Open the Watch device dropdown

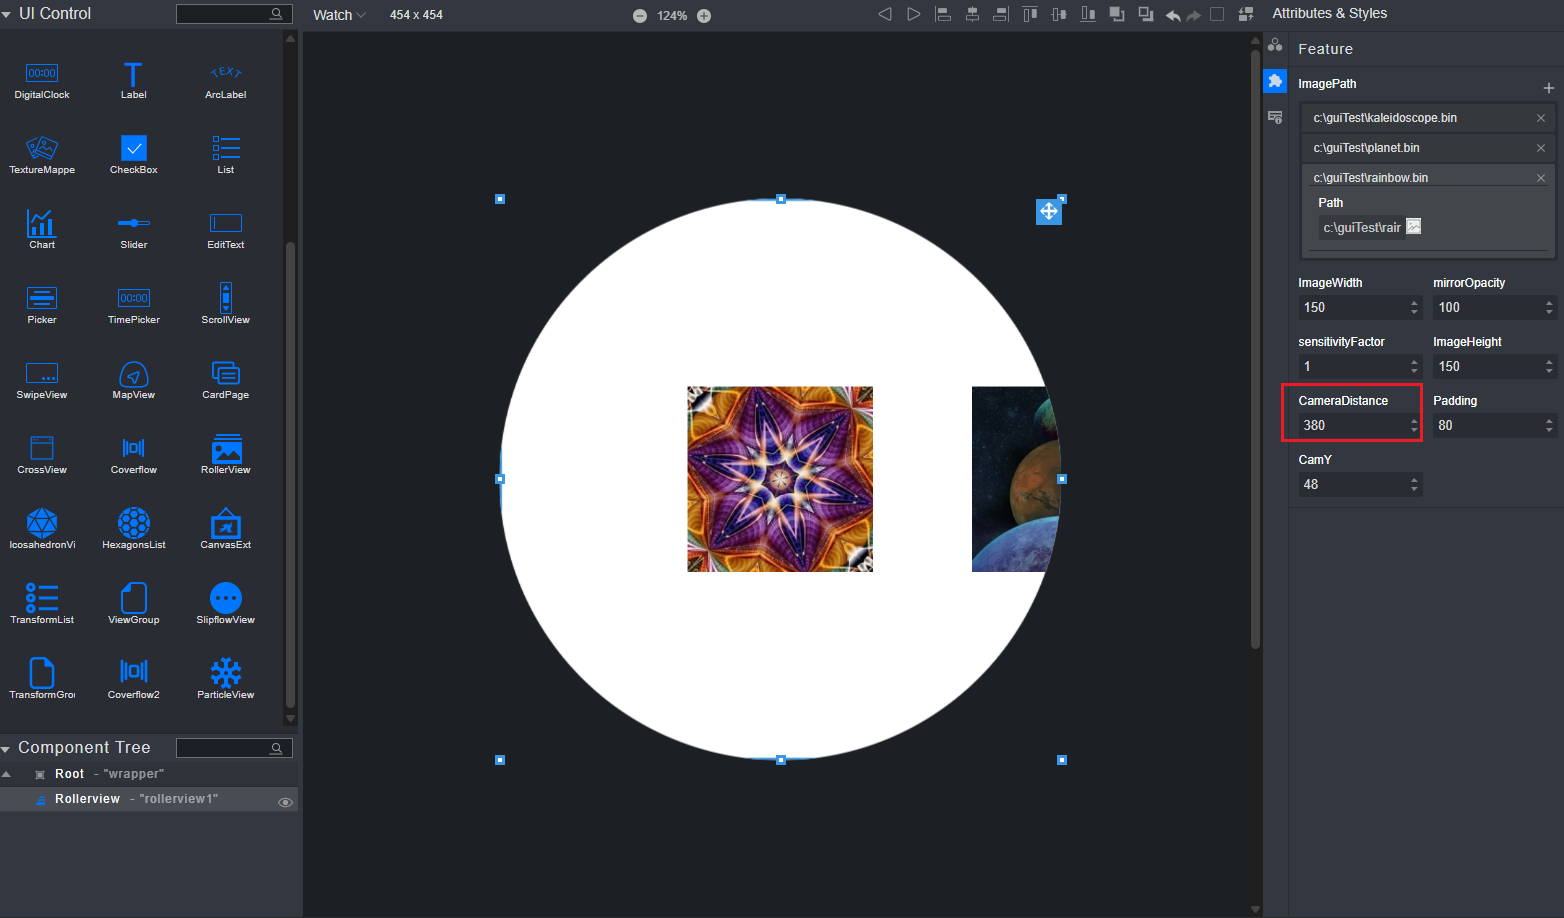point(339,15)
